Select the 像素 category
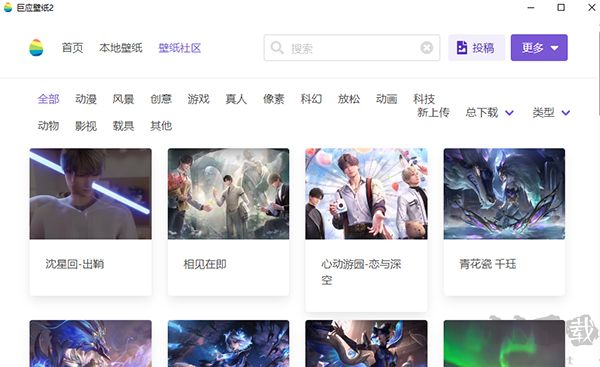 pyautogui.click(x=273, y=99)
